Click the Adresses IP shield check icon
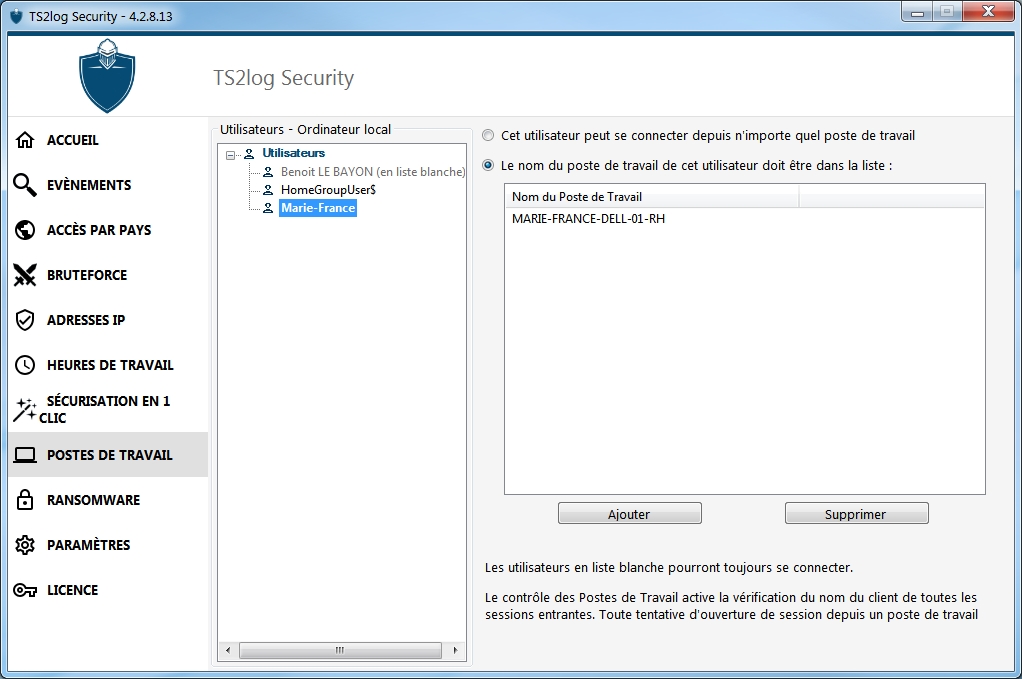Viewport: 1022px width, 679px height. click(x=25, y=320)
